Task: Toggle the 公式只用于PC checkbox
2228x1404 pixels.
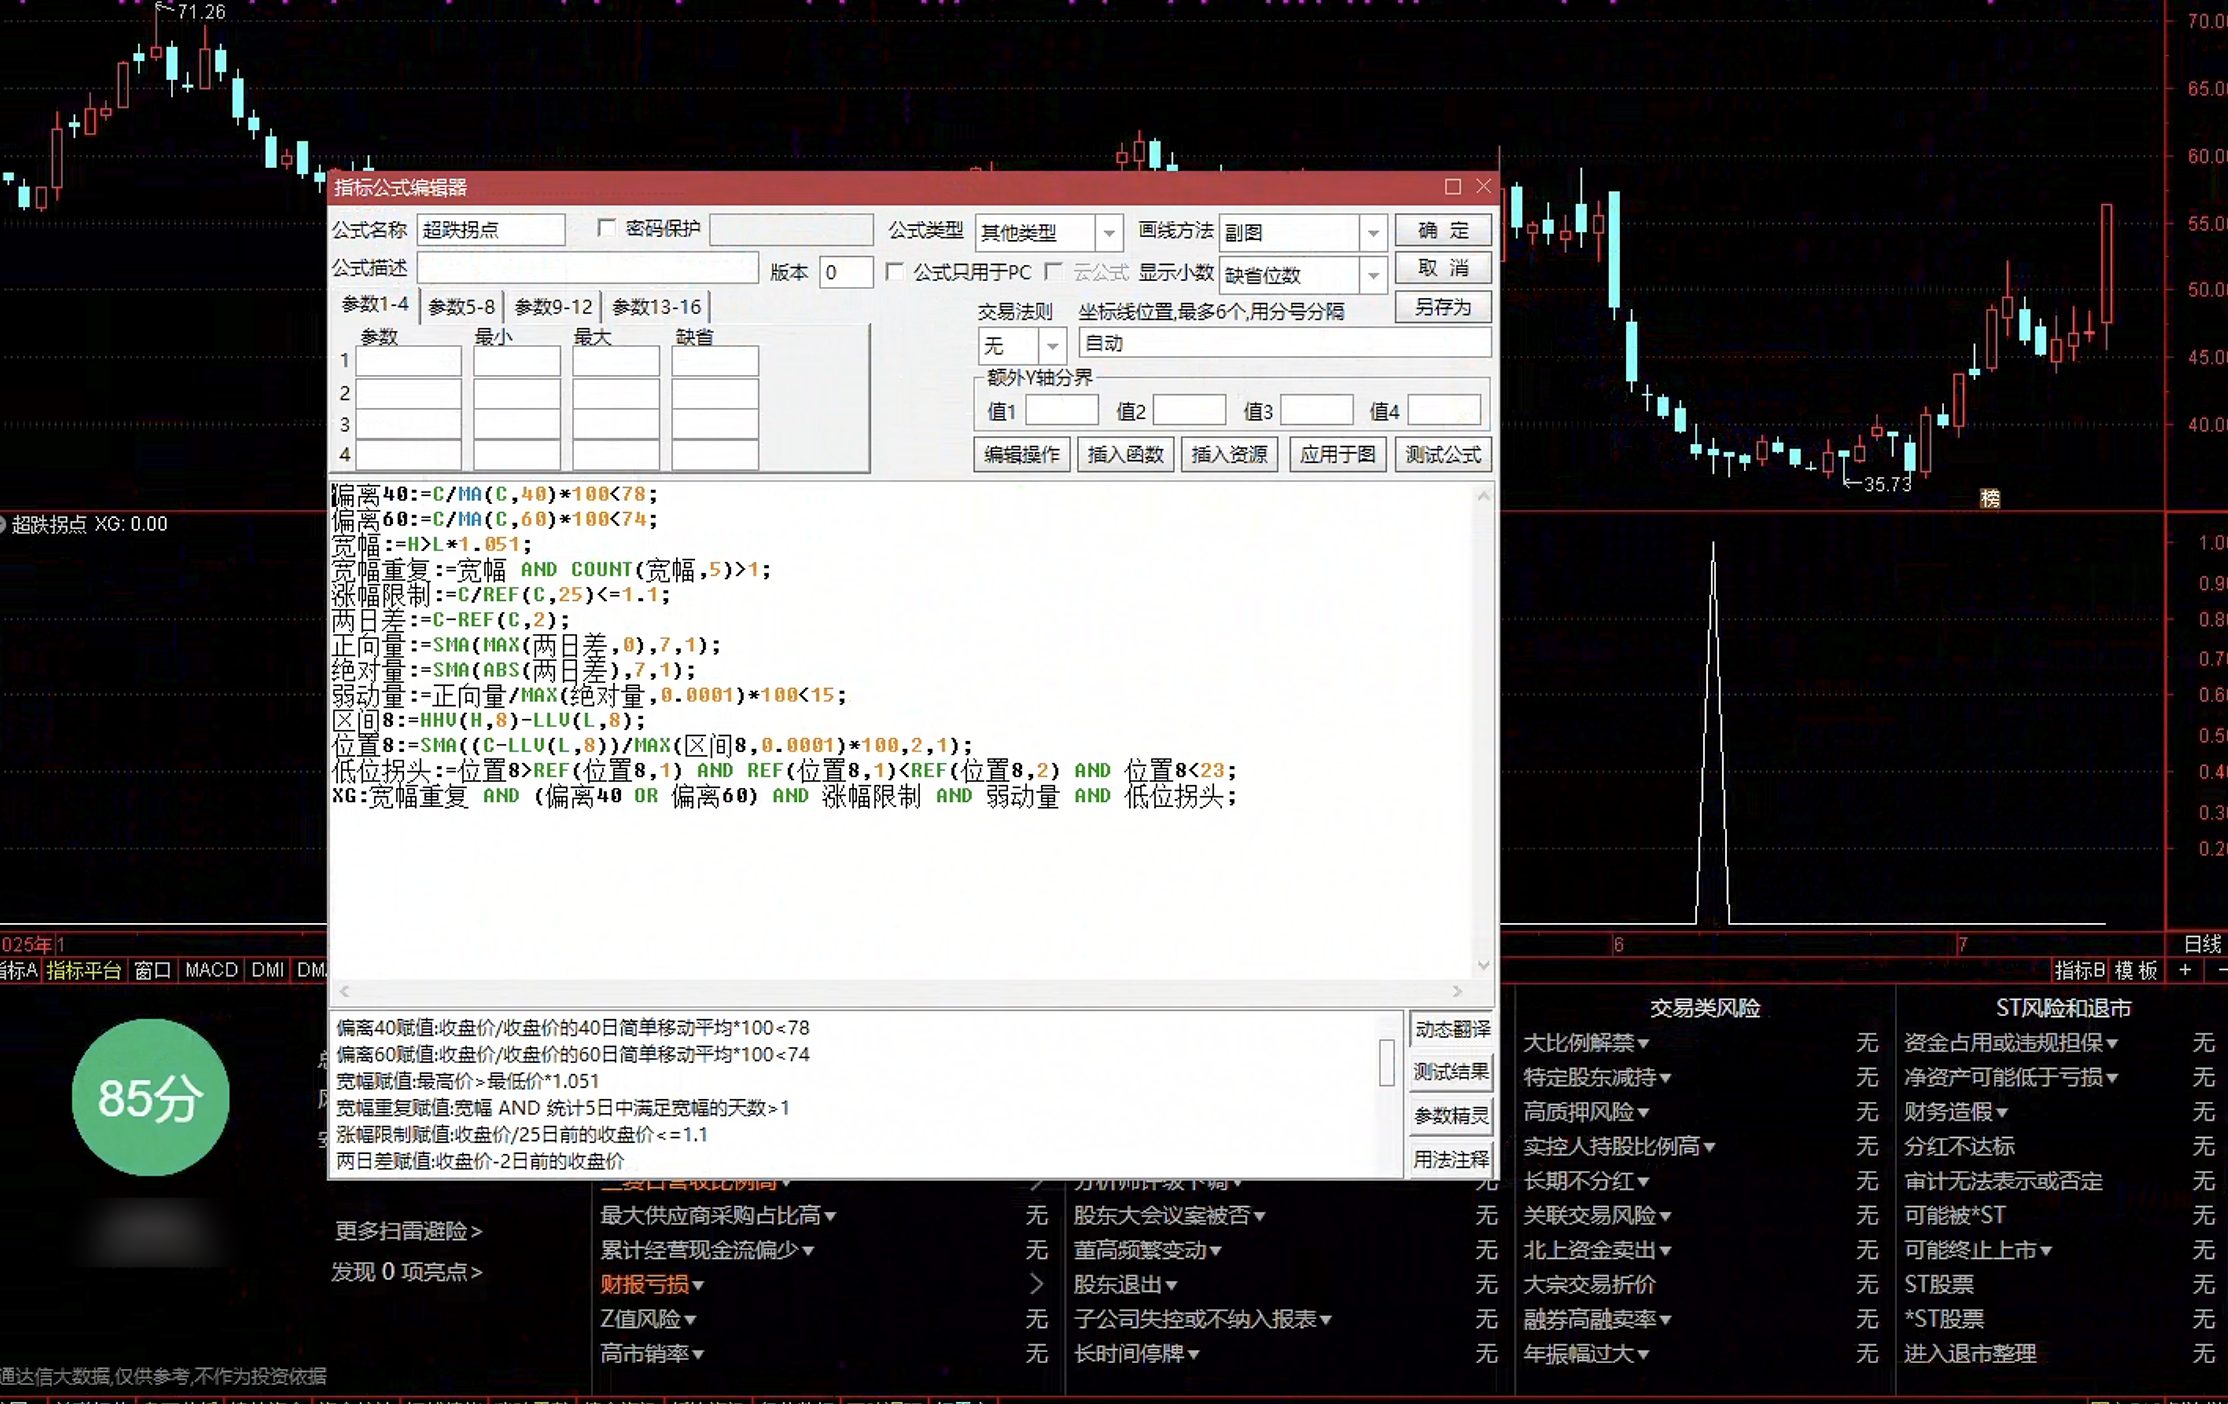Action: [x=895, y=271]
